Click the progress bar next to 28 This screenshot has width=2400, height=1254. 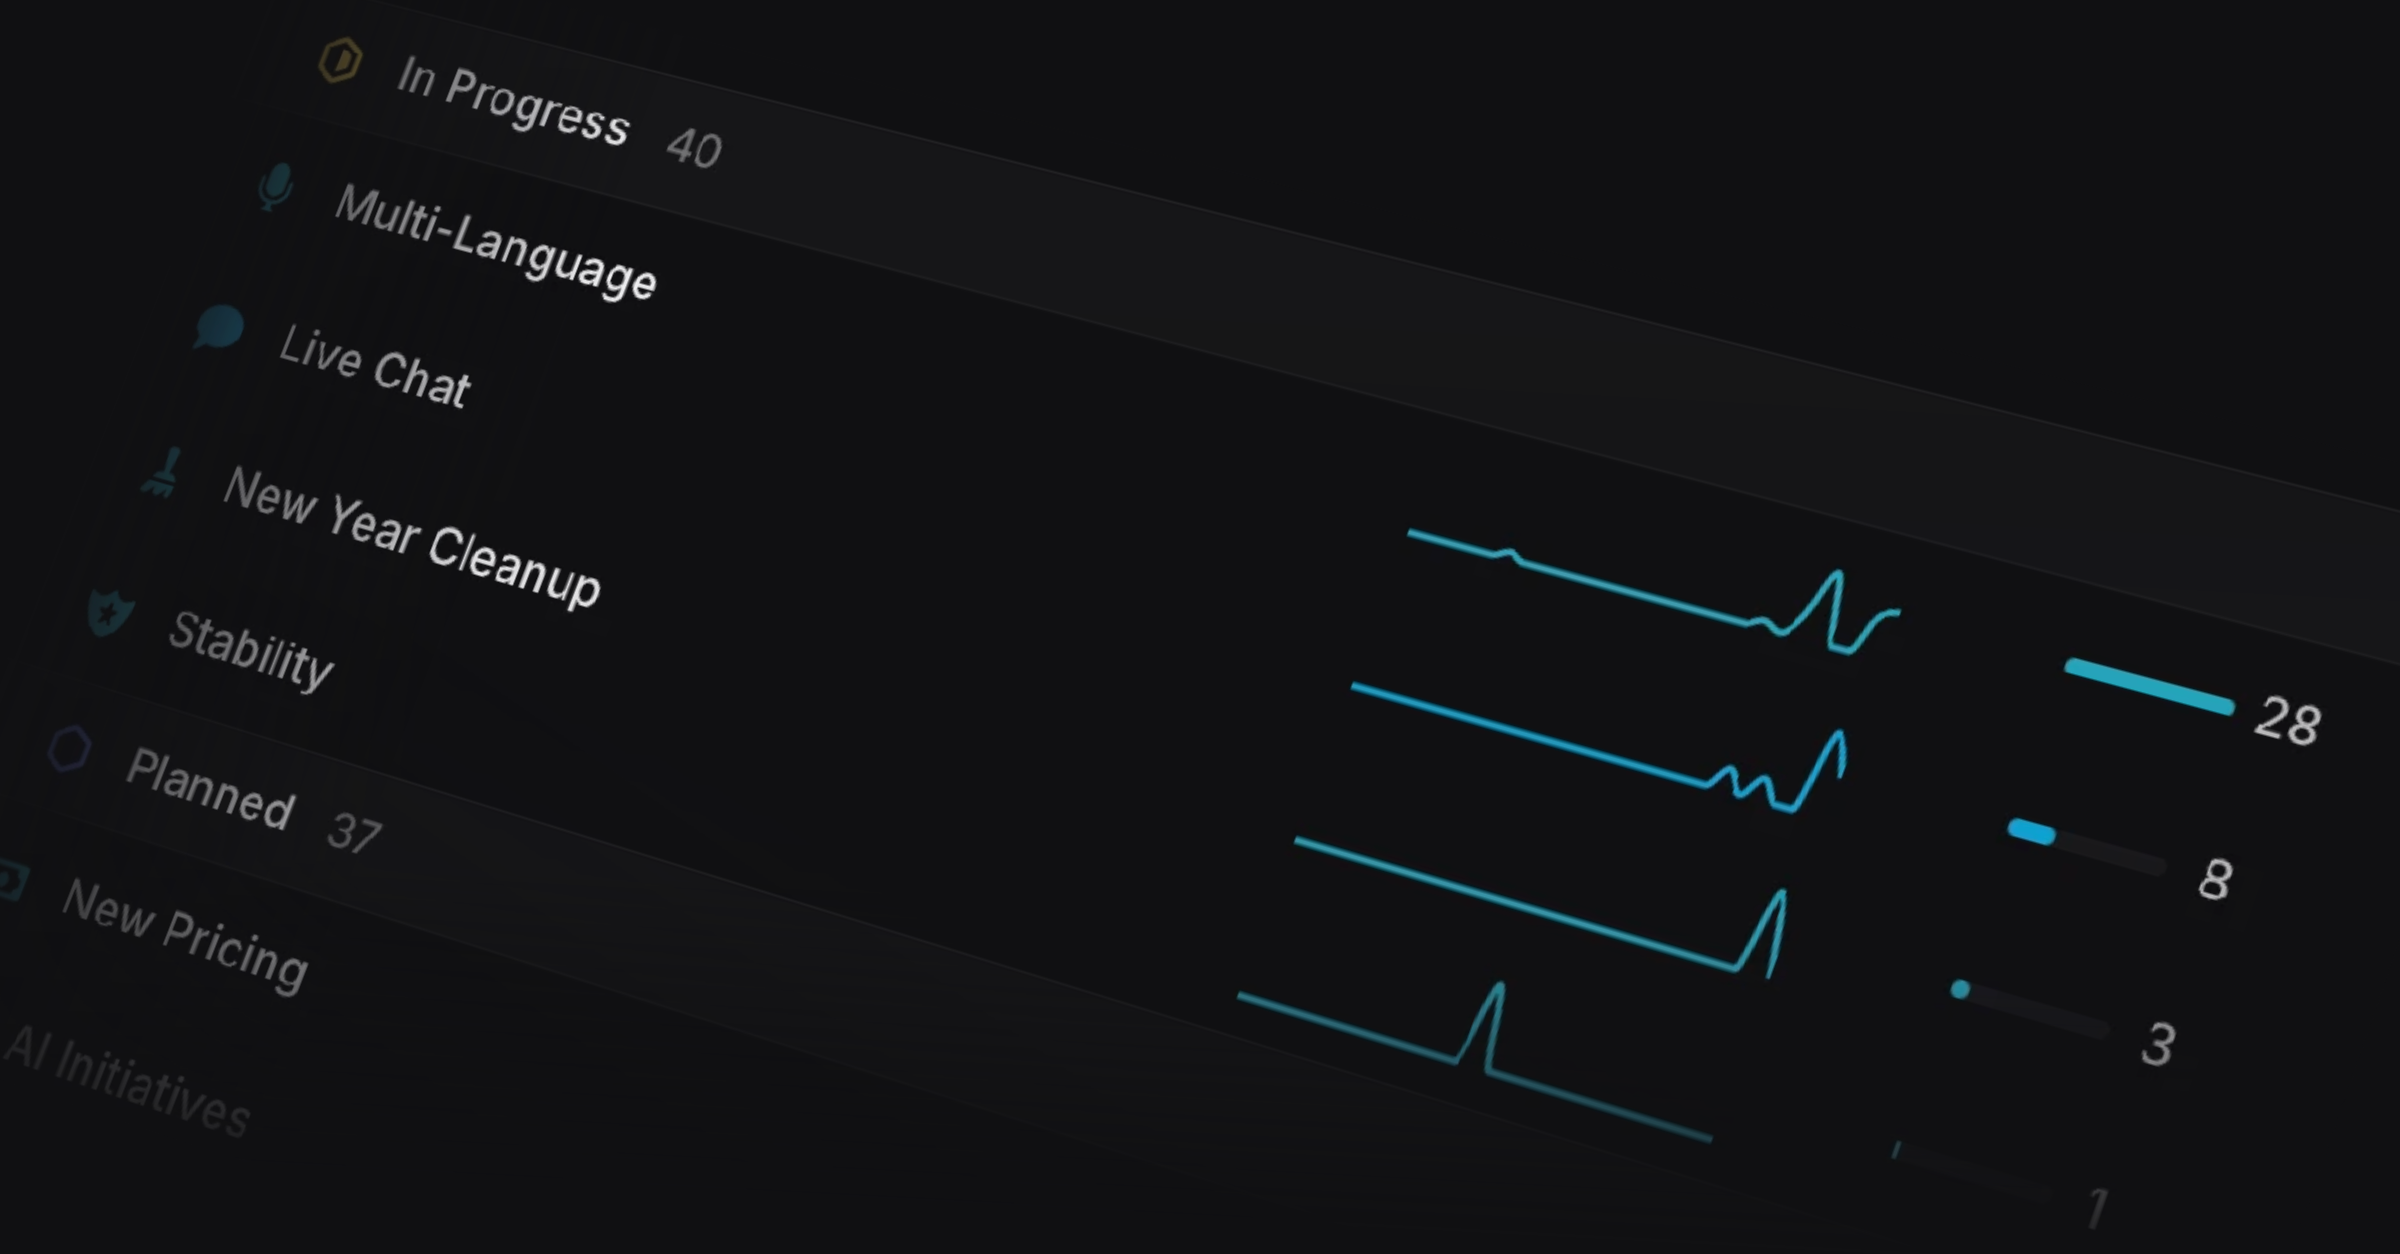2148,687
